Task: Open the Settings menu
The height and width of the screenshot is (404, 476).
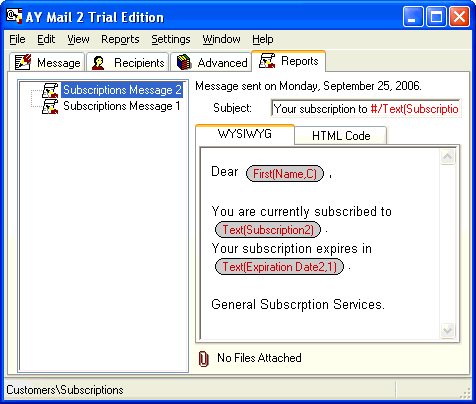Action: [171, 39]
